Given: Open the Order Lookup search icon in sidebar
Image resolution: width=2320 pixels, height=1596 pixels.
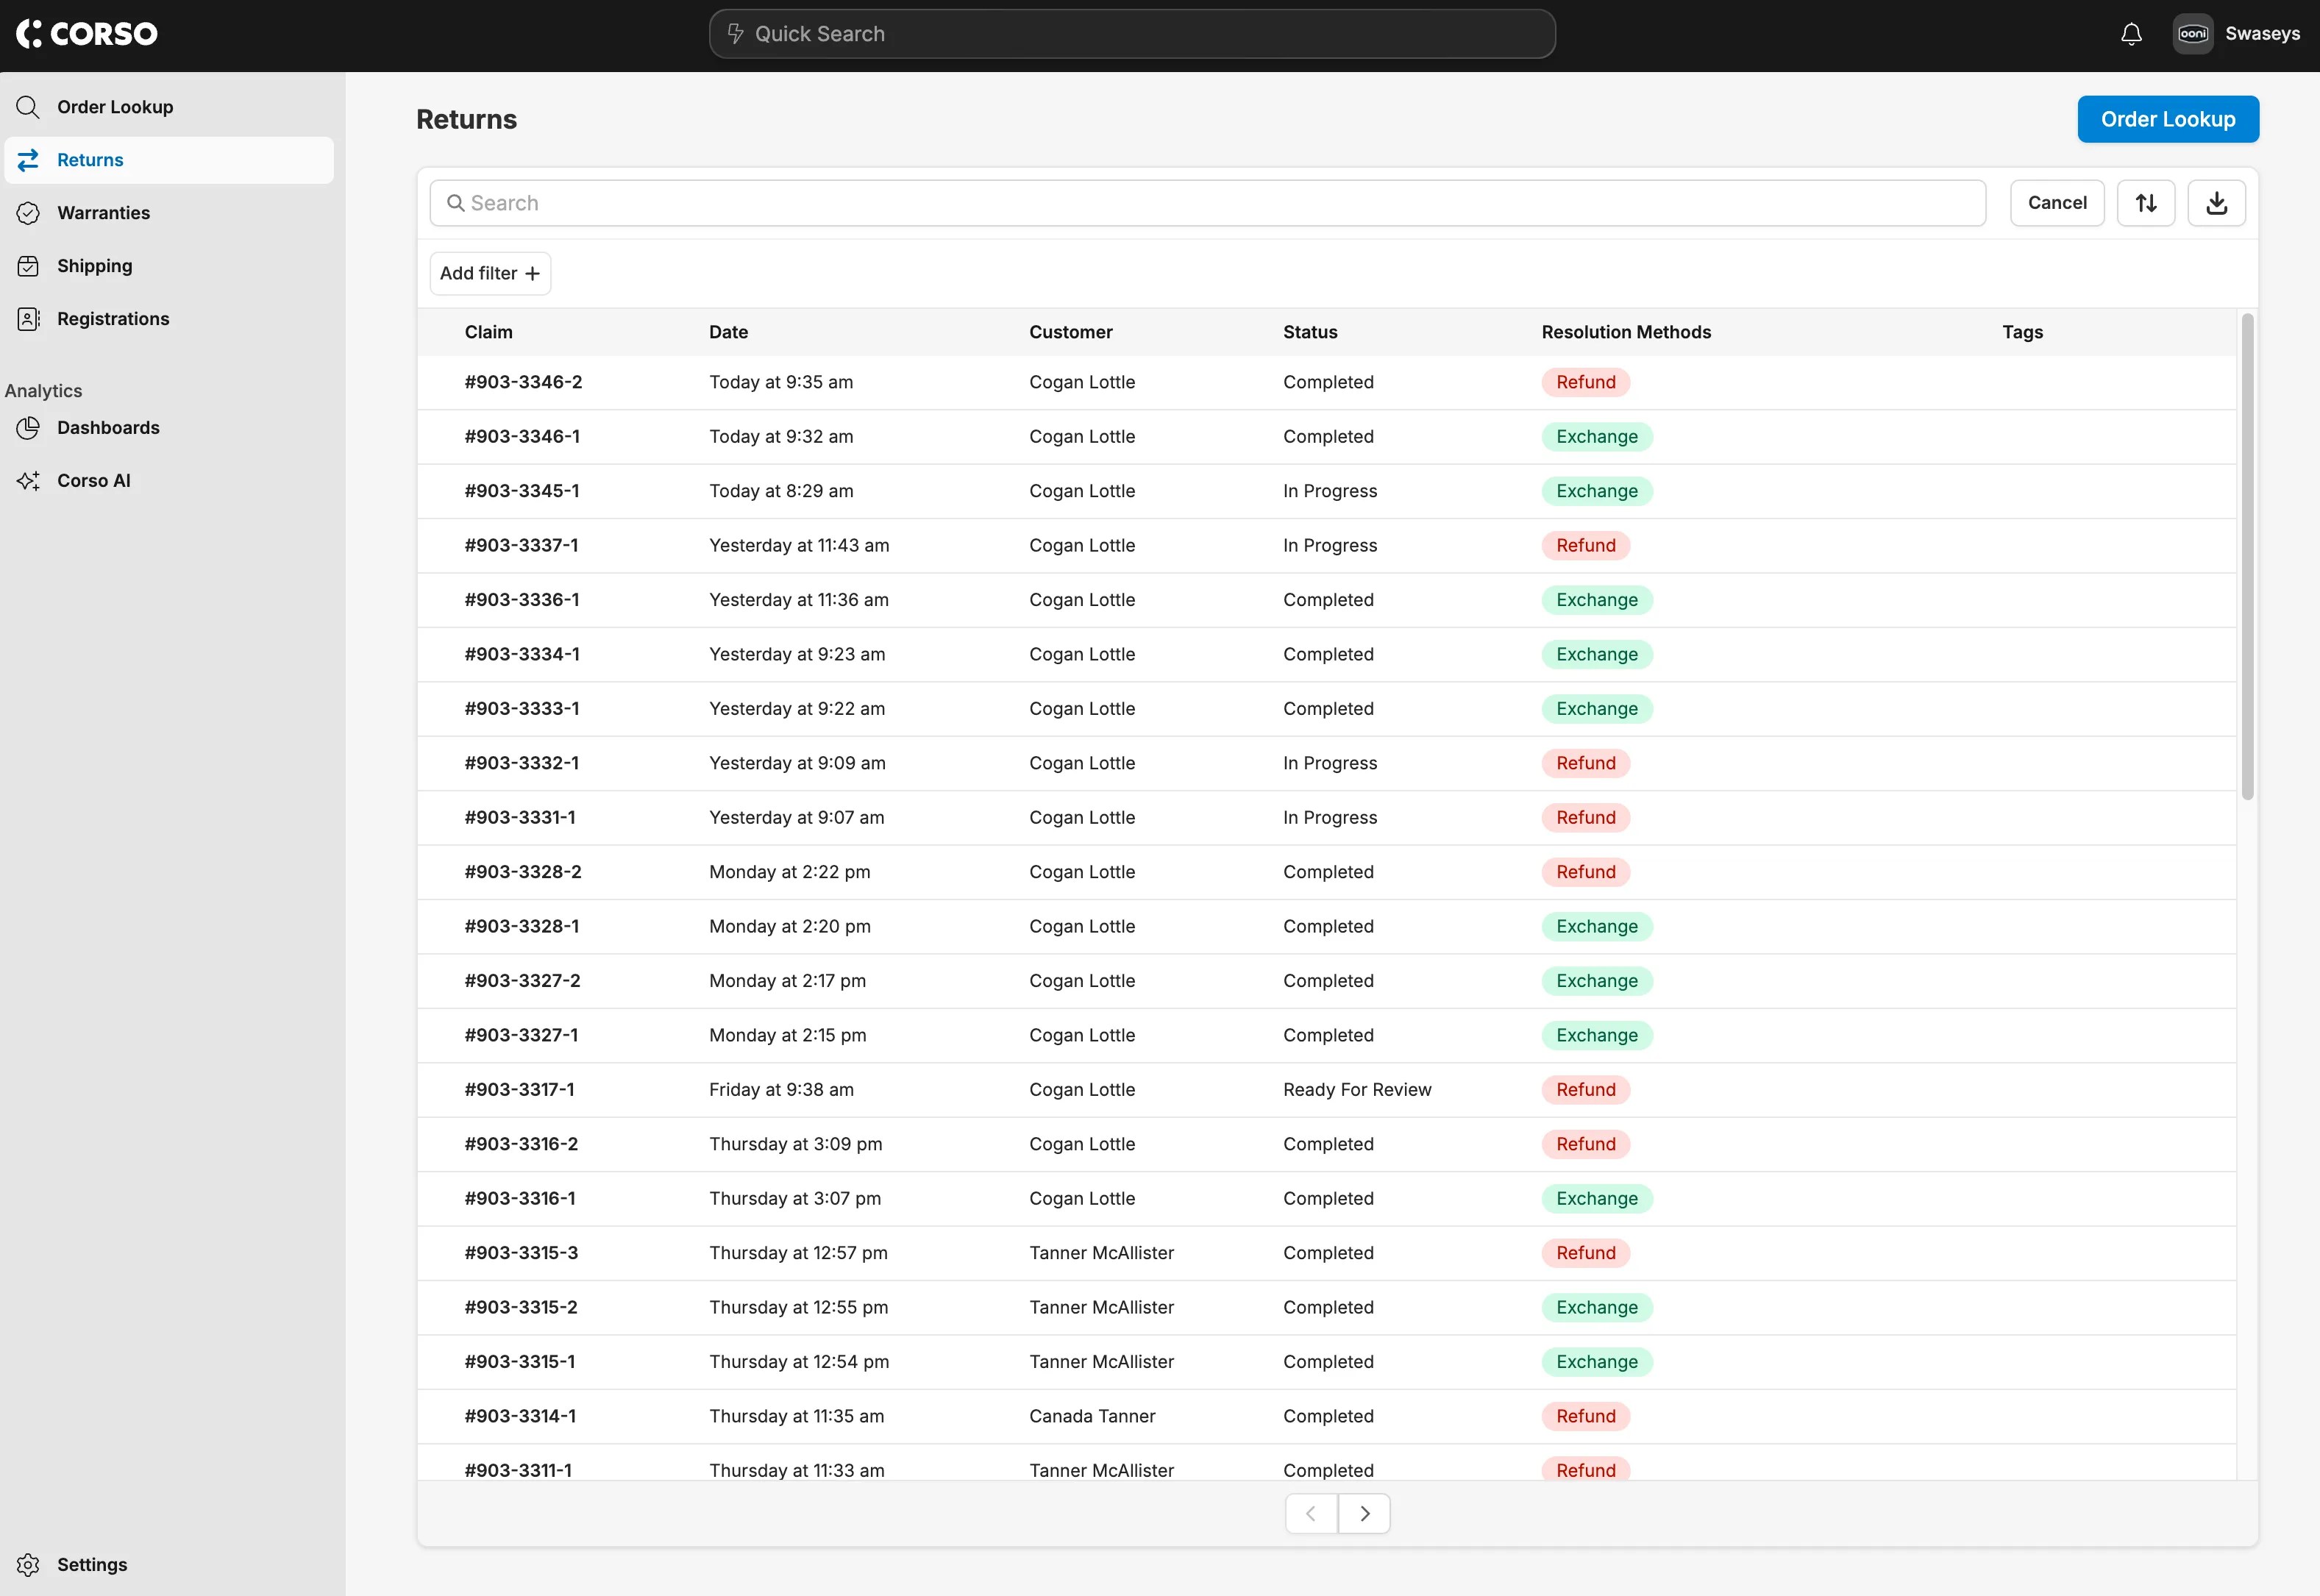Looking at the screenshot, I should 28,106.
